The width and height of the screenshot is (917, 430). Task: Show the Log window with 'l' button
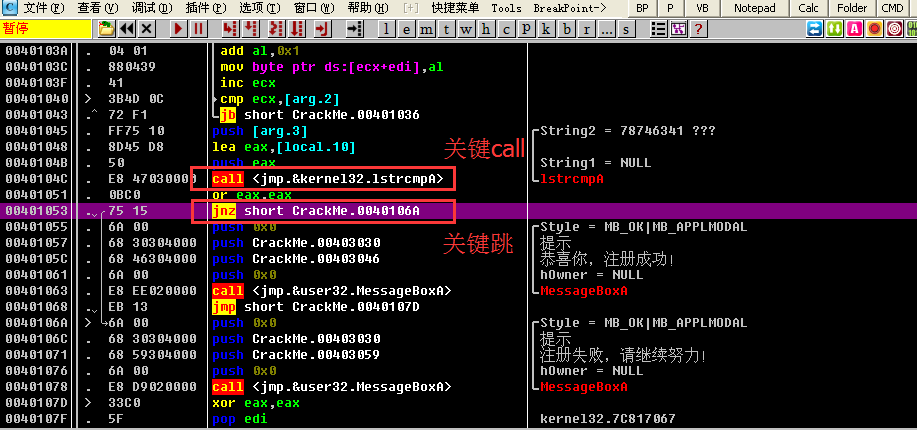click(387, 29)
